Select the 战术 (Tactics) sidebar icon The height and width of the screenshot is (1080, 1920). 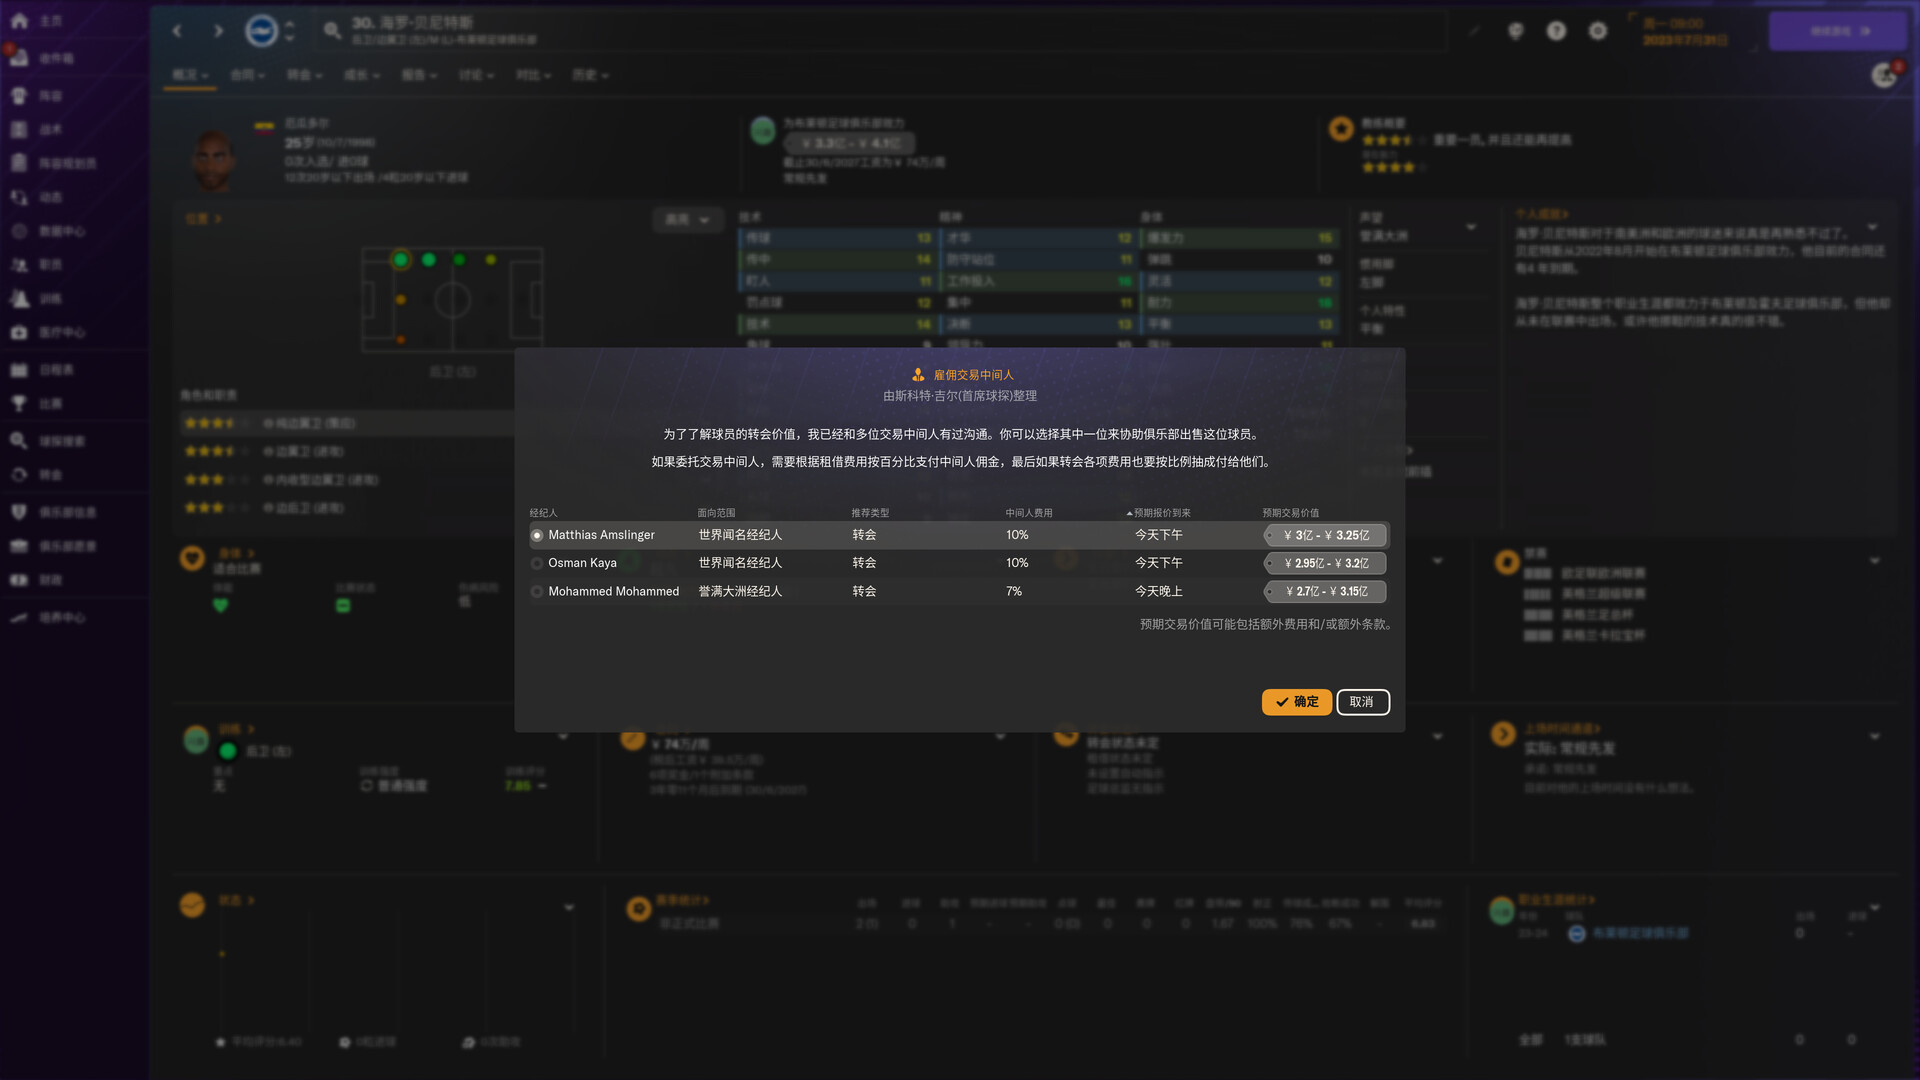(40, 129)
